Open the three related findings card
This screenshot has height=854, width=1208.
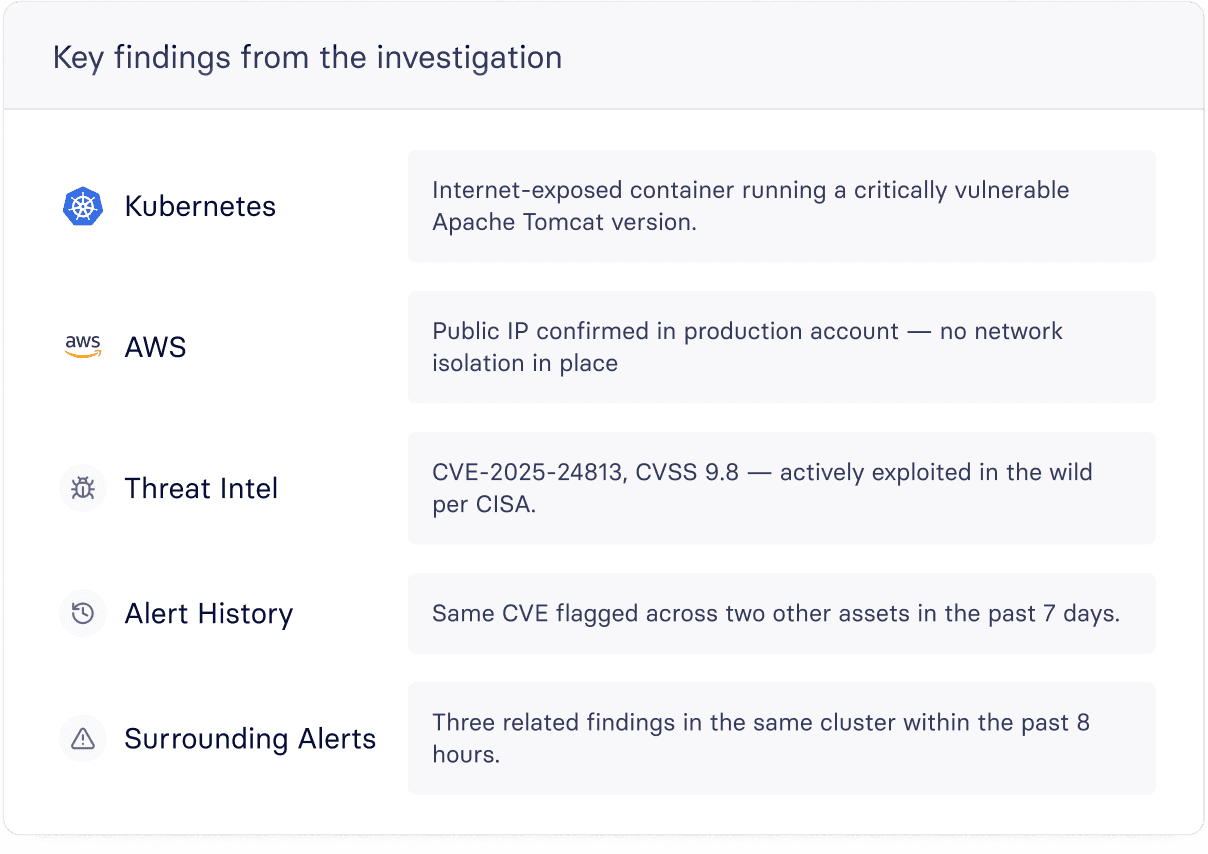pyautogui.click(x=781, y=738)
